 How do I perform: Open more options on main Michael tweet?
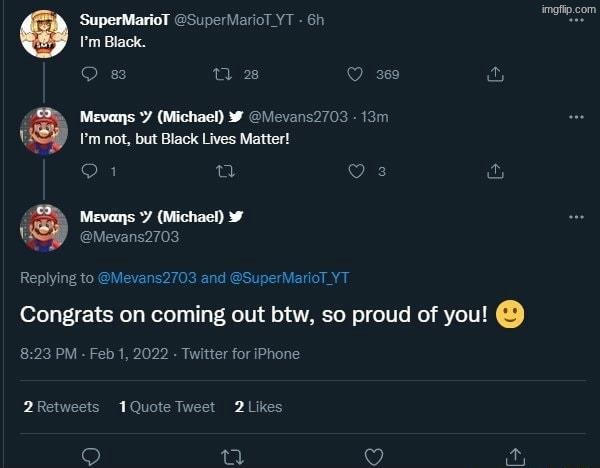click(x=575, y=216)
